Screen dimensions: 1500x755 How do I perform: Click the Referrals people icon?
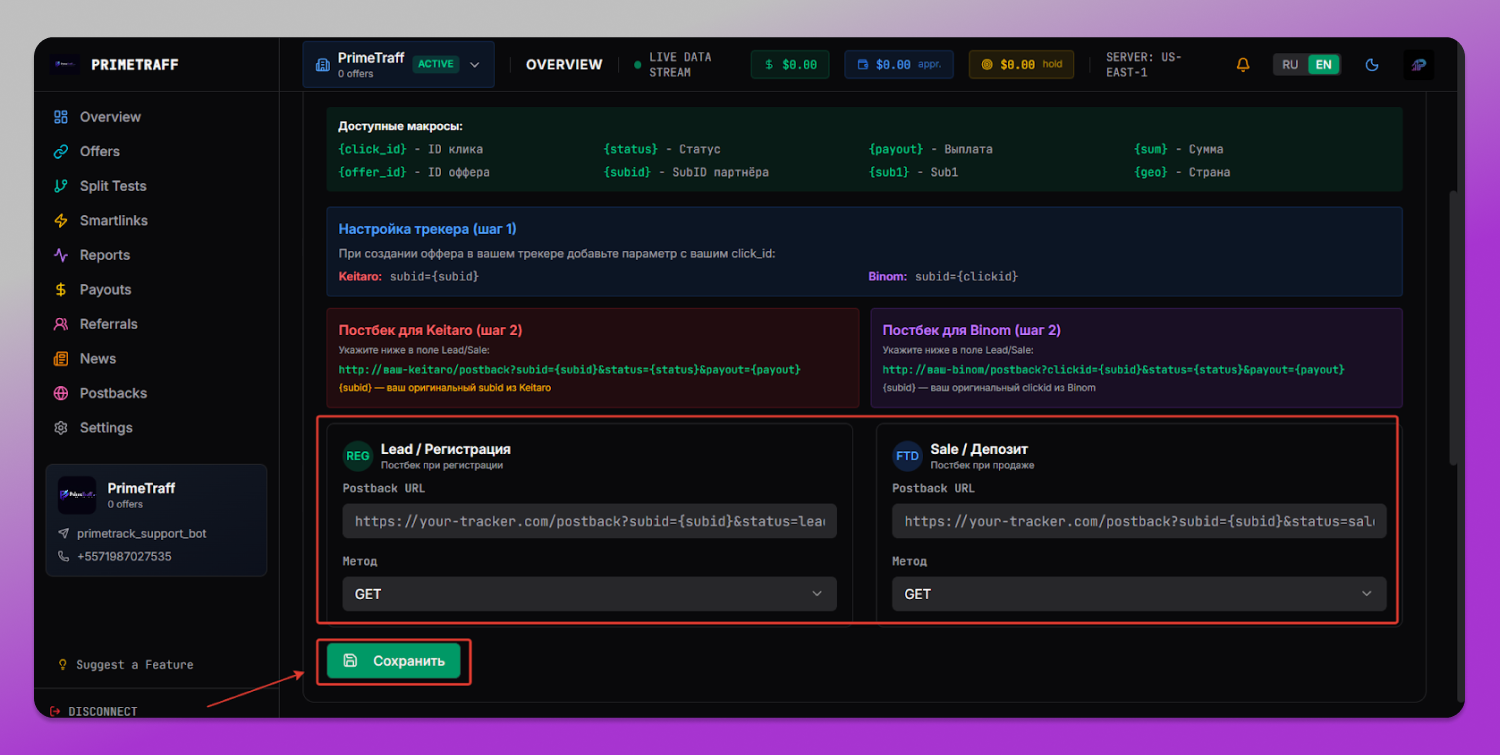pyautogui.click(x=61, y=324)
